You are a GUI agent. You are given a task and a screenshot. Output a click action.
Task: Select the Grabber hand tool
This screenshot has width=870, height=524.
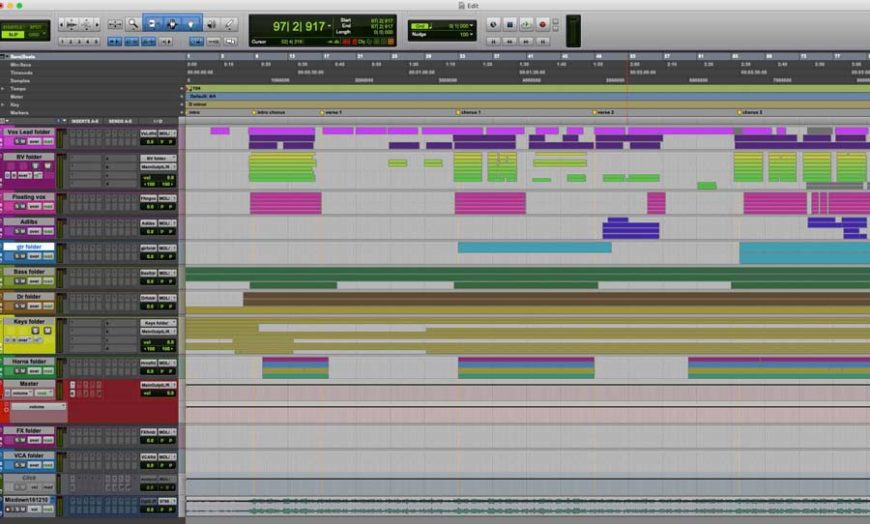172,24
